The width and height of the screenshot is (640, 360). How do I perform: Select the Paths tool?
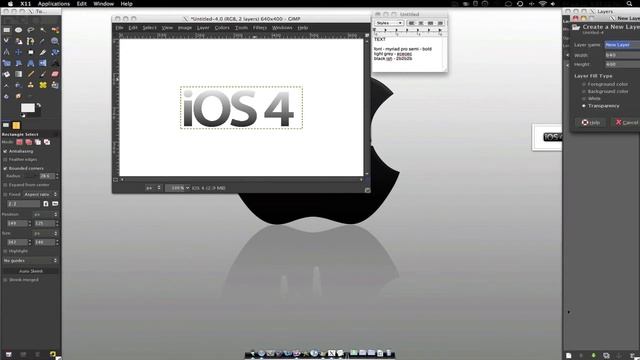click(x=31, y=41)
